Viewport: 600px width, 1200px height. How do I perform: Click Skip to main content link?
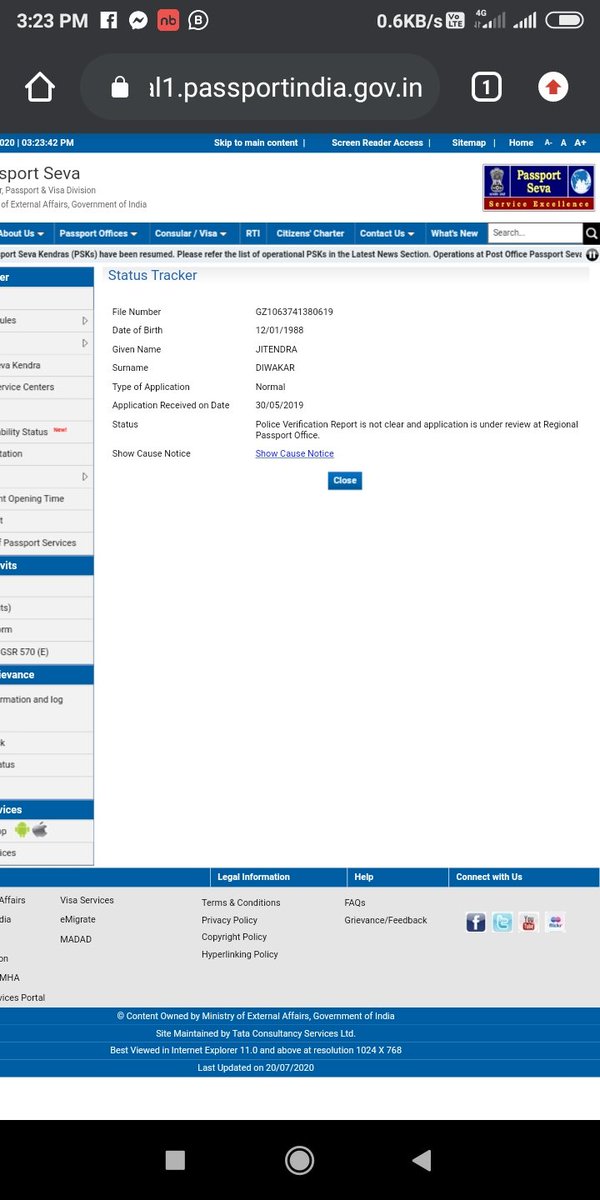tap(256, 143)
